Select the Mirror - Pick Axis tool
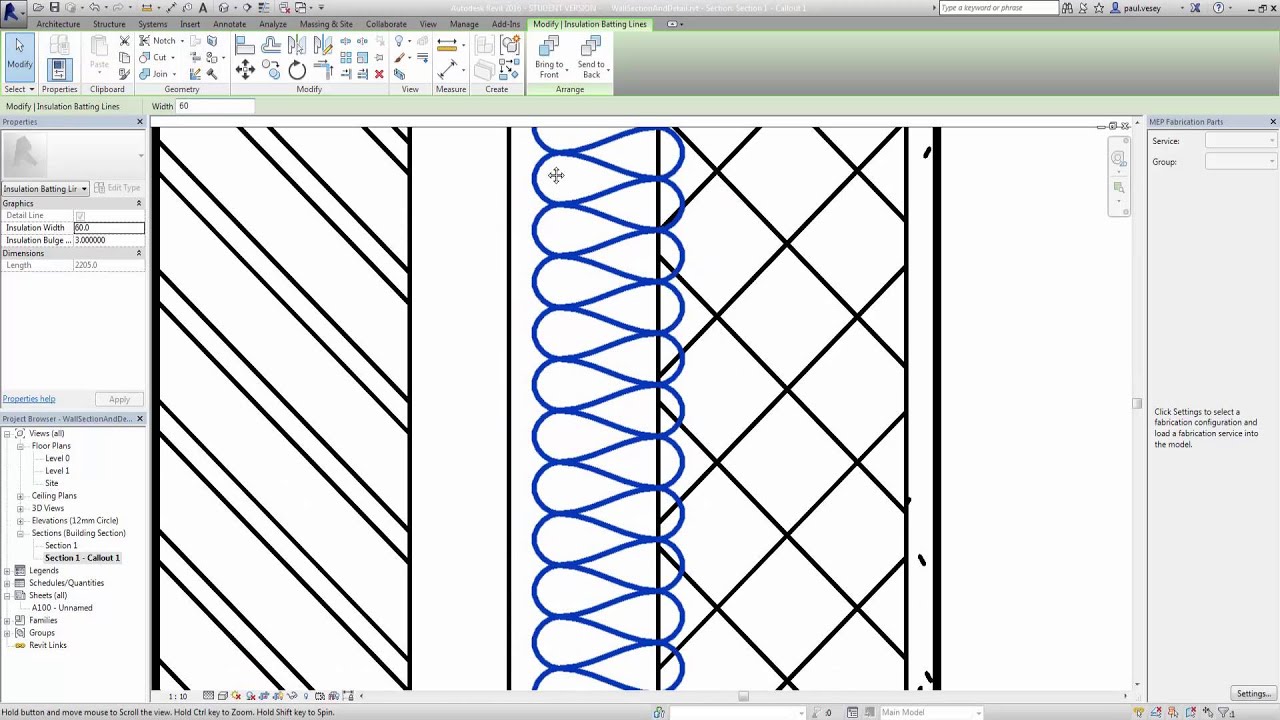Viewport: 1280px width, 720px height. (x=297, y=45)
